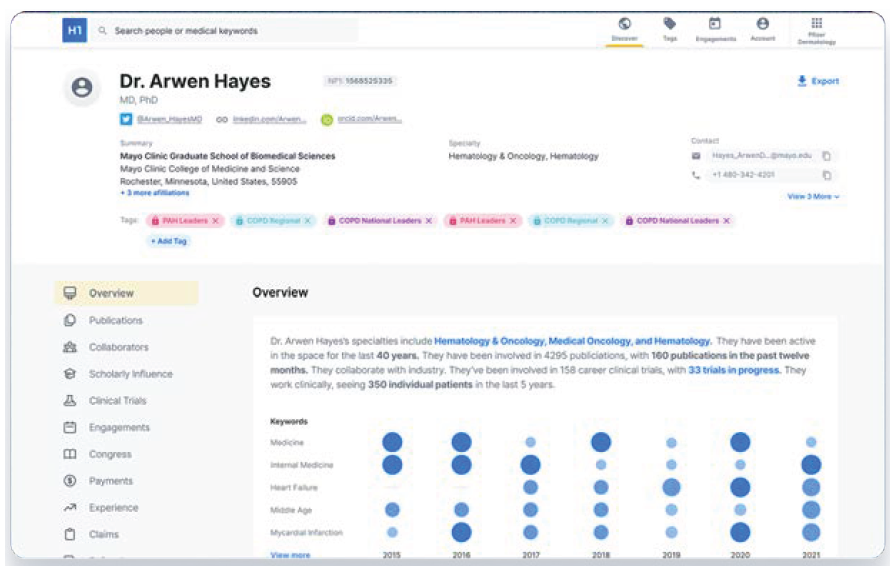Remove the first COPD Regional tag

coord(308,221)
